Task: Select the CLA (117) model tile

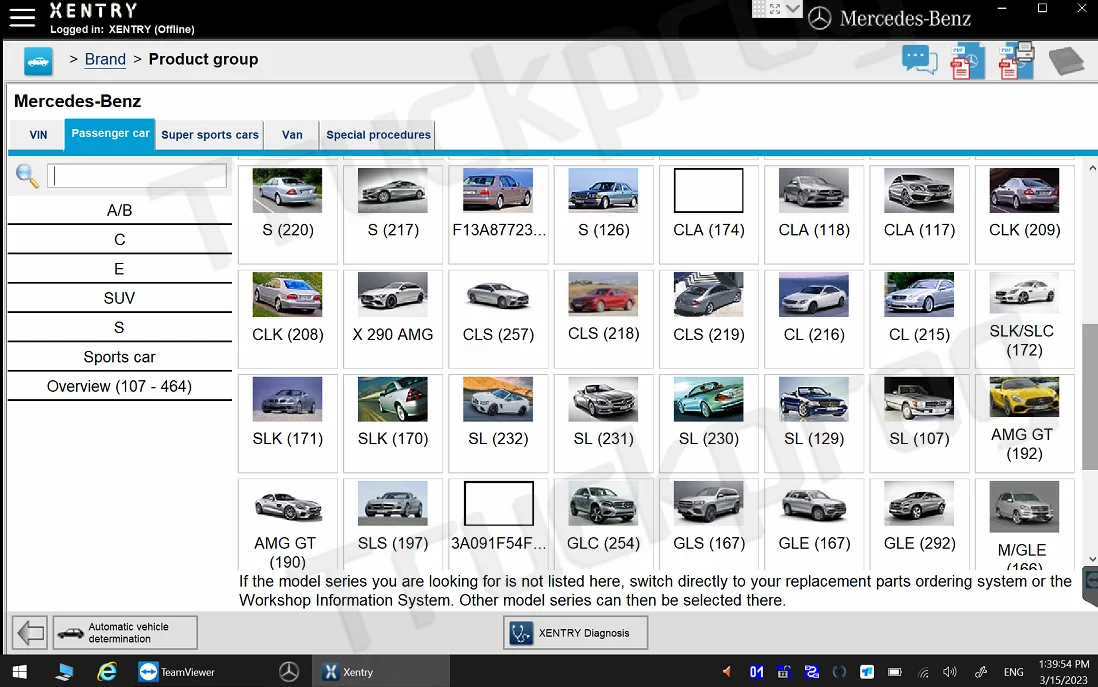Action: (919, 214)
